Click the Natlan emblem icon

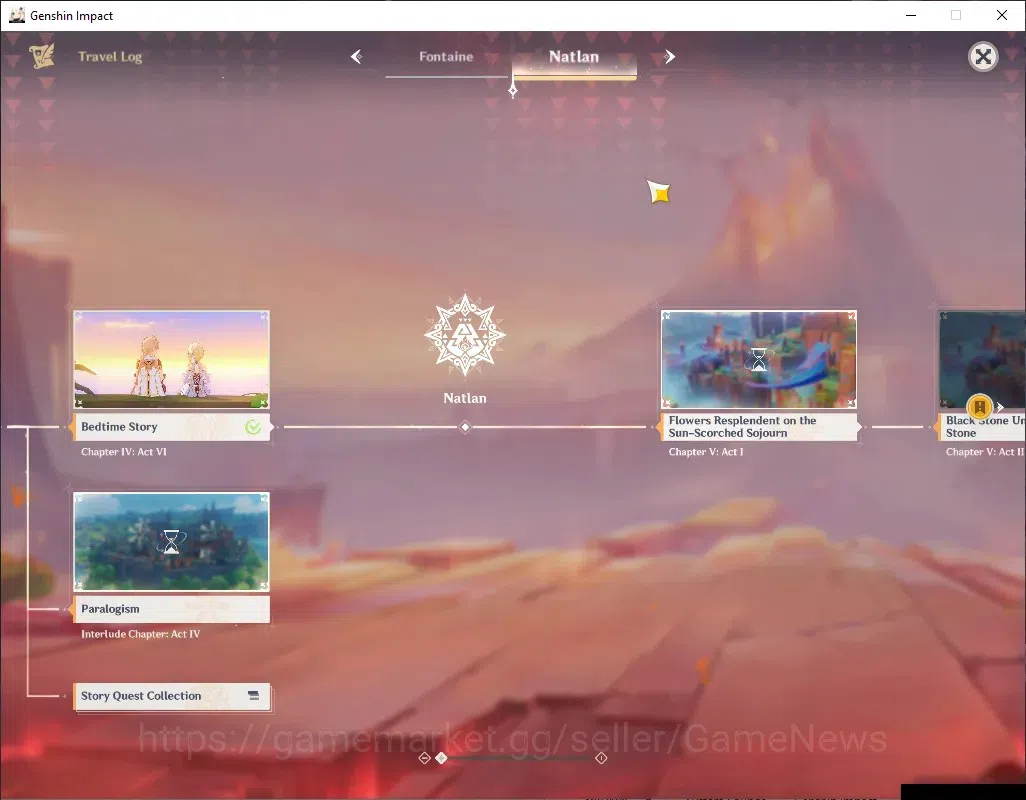coord(465,335)
